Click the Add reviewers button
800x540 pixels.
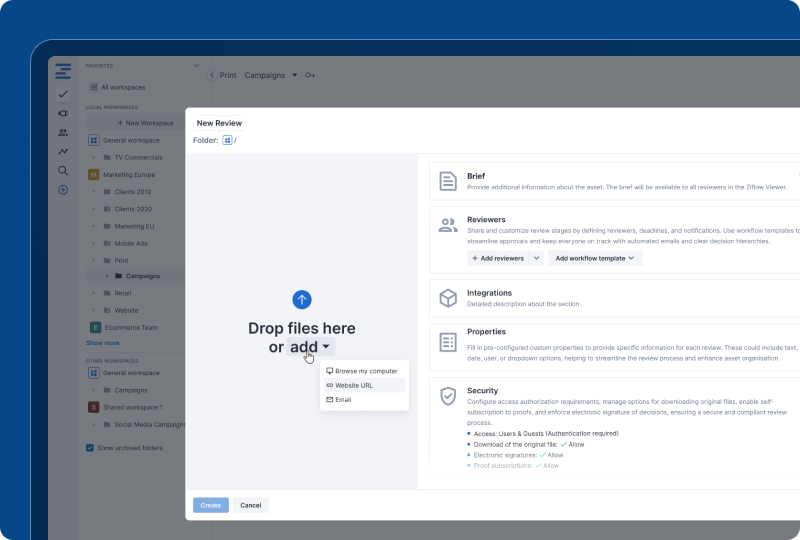point(497,258)
